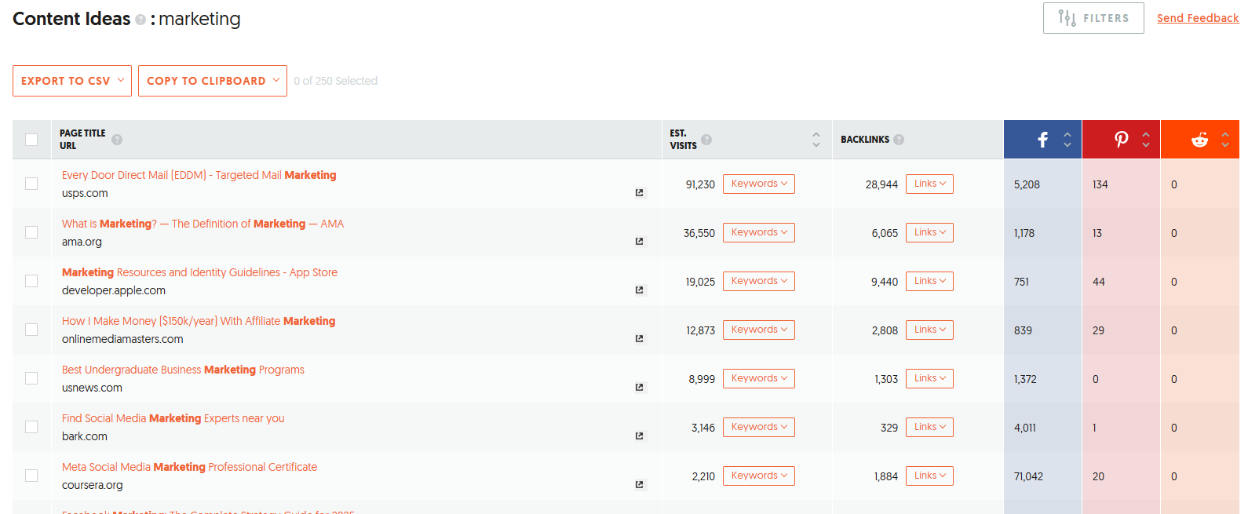Image resolution: width=1248 pixels, height=514 pixels.
Task: Expand Export to CSV dropdown
Action: tap(72, 81)
